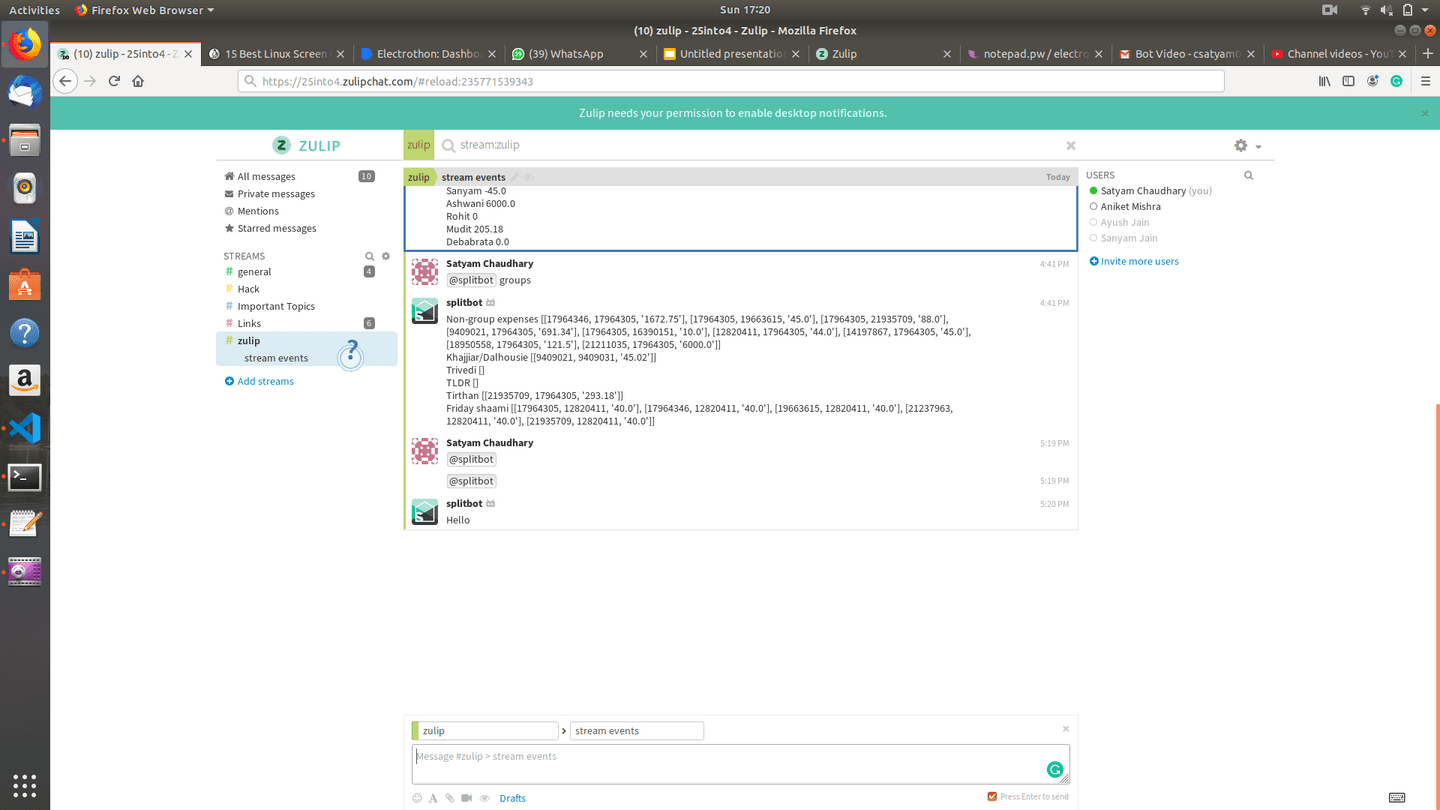Switch to 15 Best Linux Screen tab
This screenshot has width=1440, height=810.
(x=278, y=54)
